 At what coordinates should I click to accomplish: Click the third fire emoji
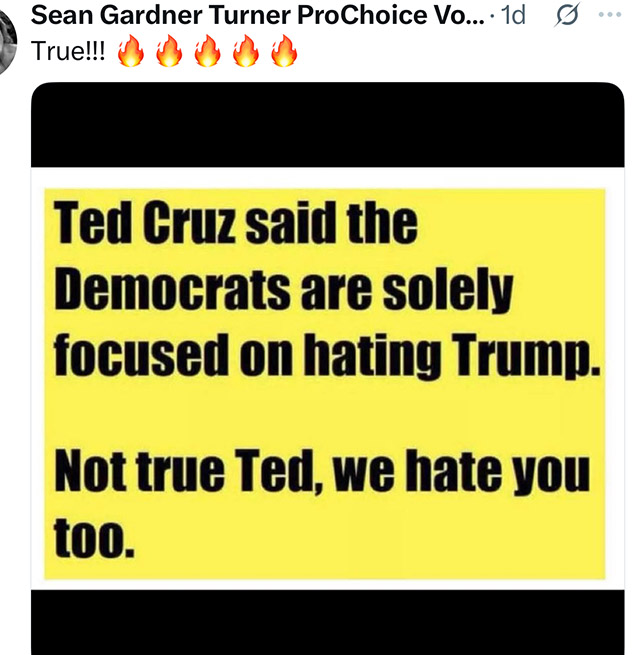tap(208, 51)
